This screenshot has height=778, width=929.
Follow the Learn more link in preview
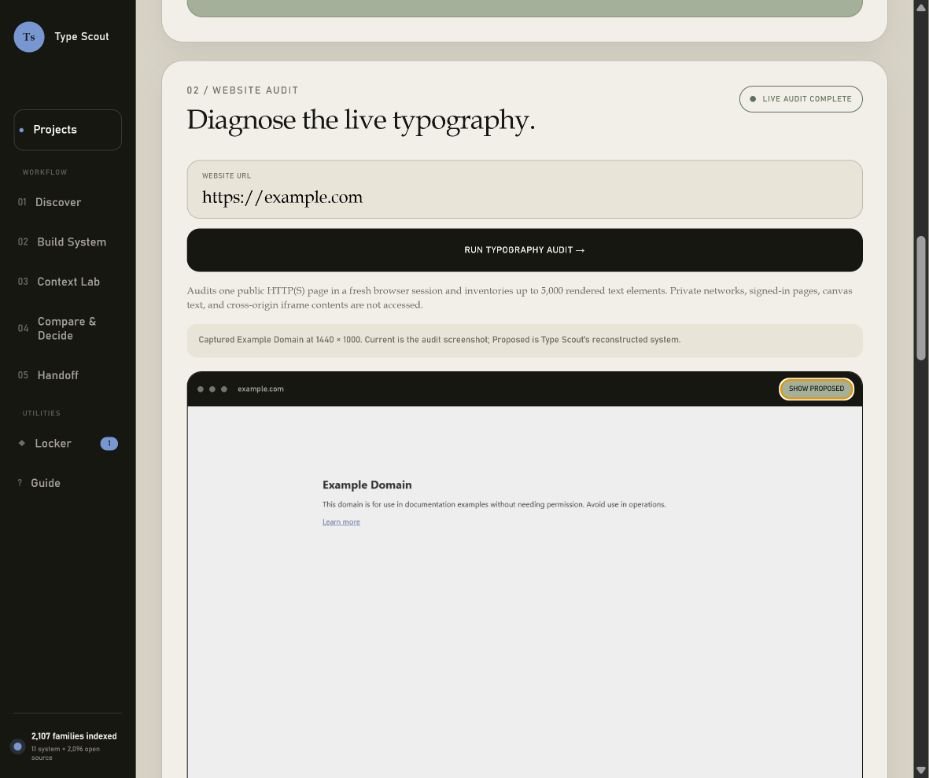341,522
